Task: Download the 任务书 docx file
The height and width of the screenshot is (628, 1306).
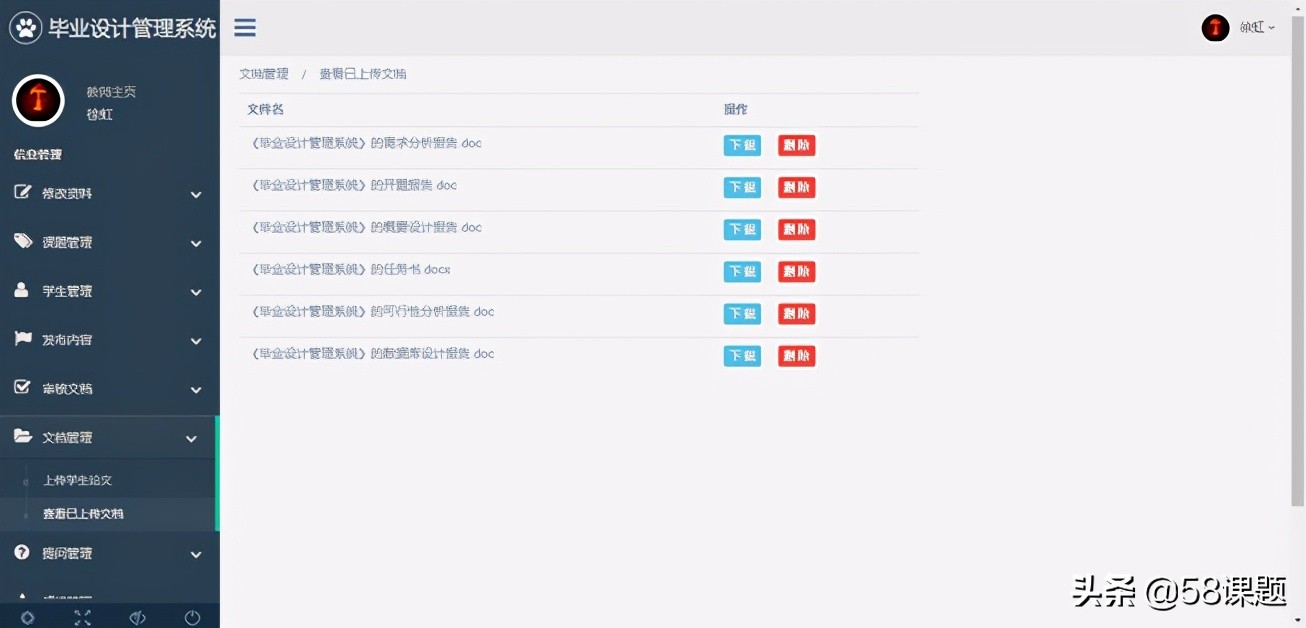Action: click(742, 271)
